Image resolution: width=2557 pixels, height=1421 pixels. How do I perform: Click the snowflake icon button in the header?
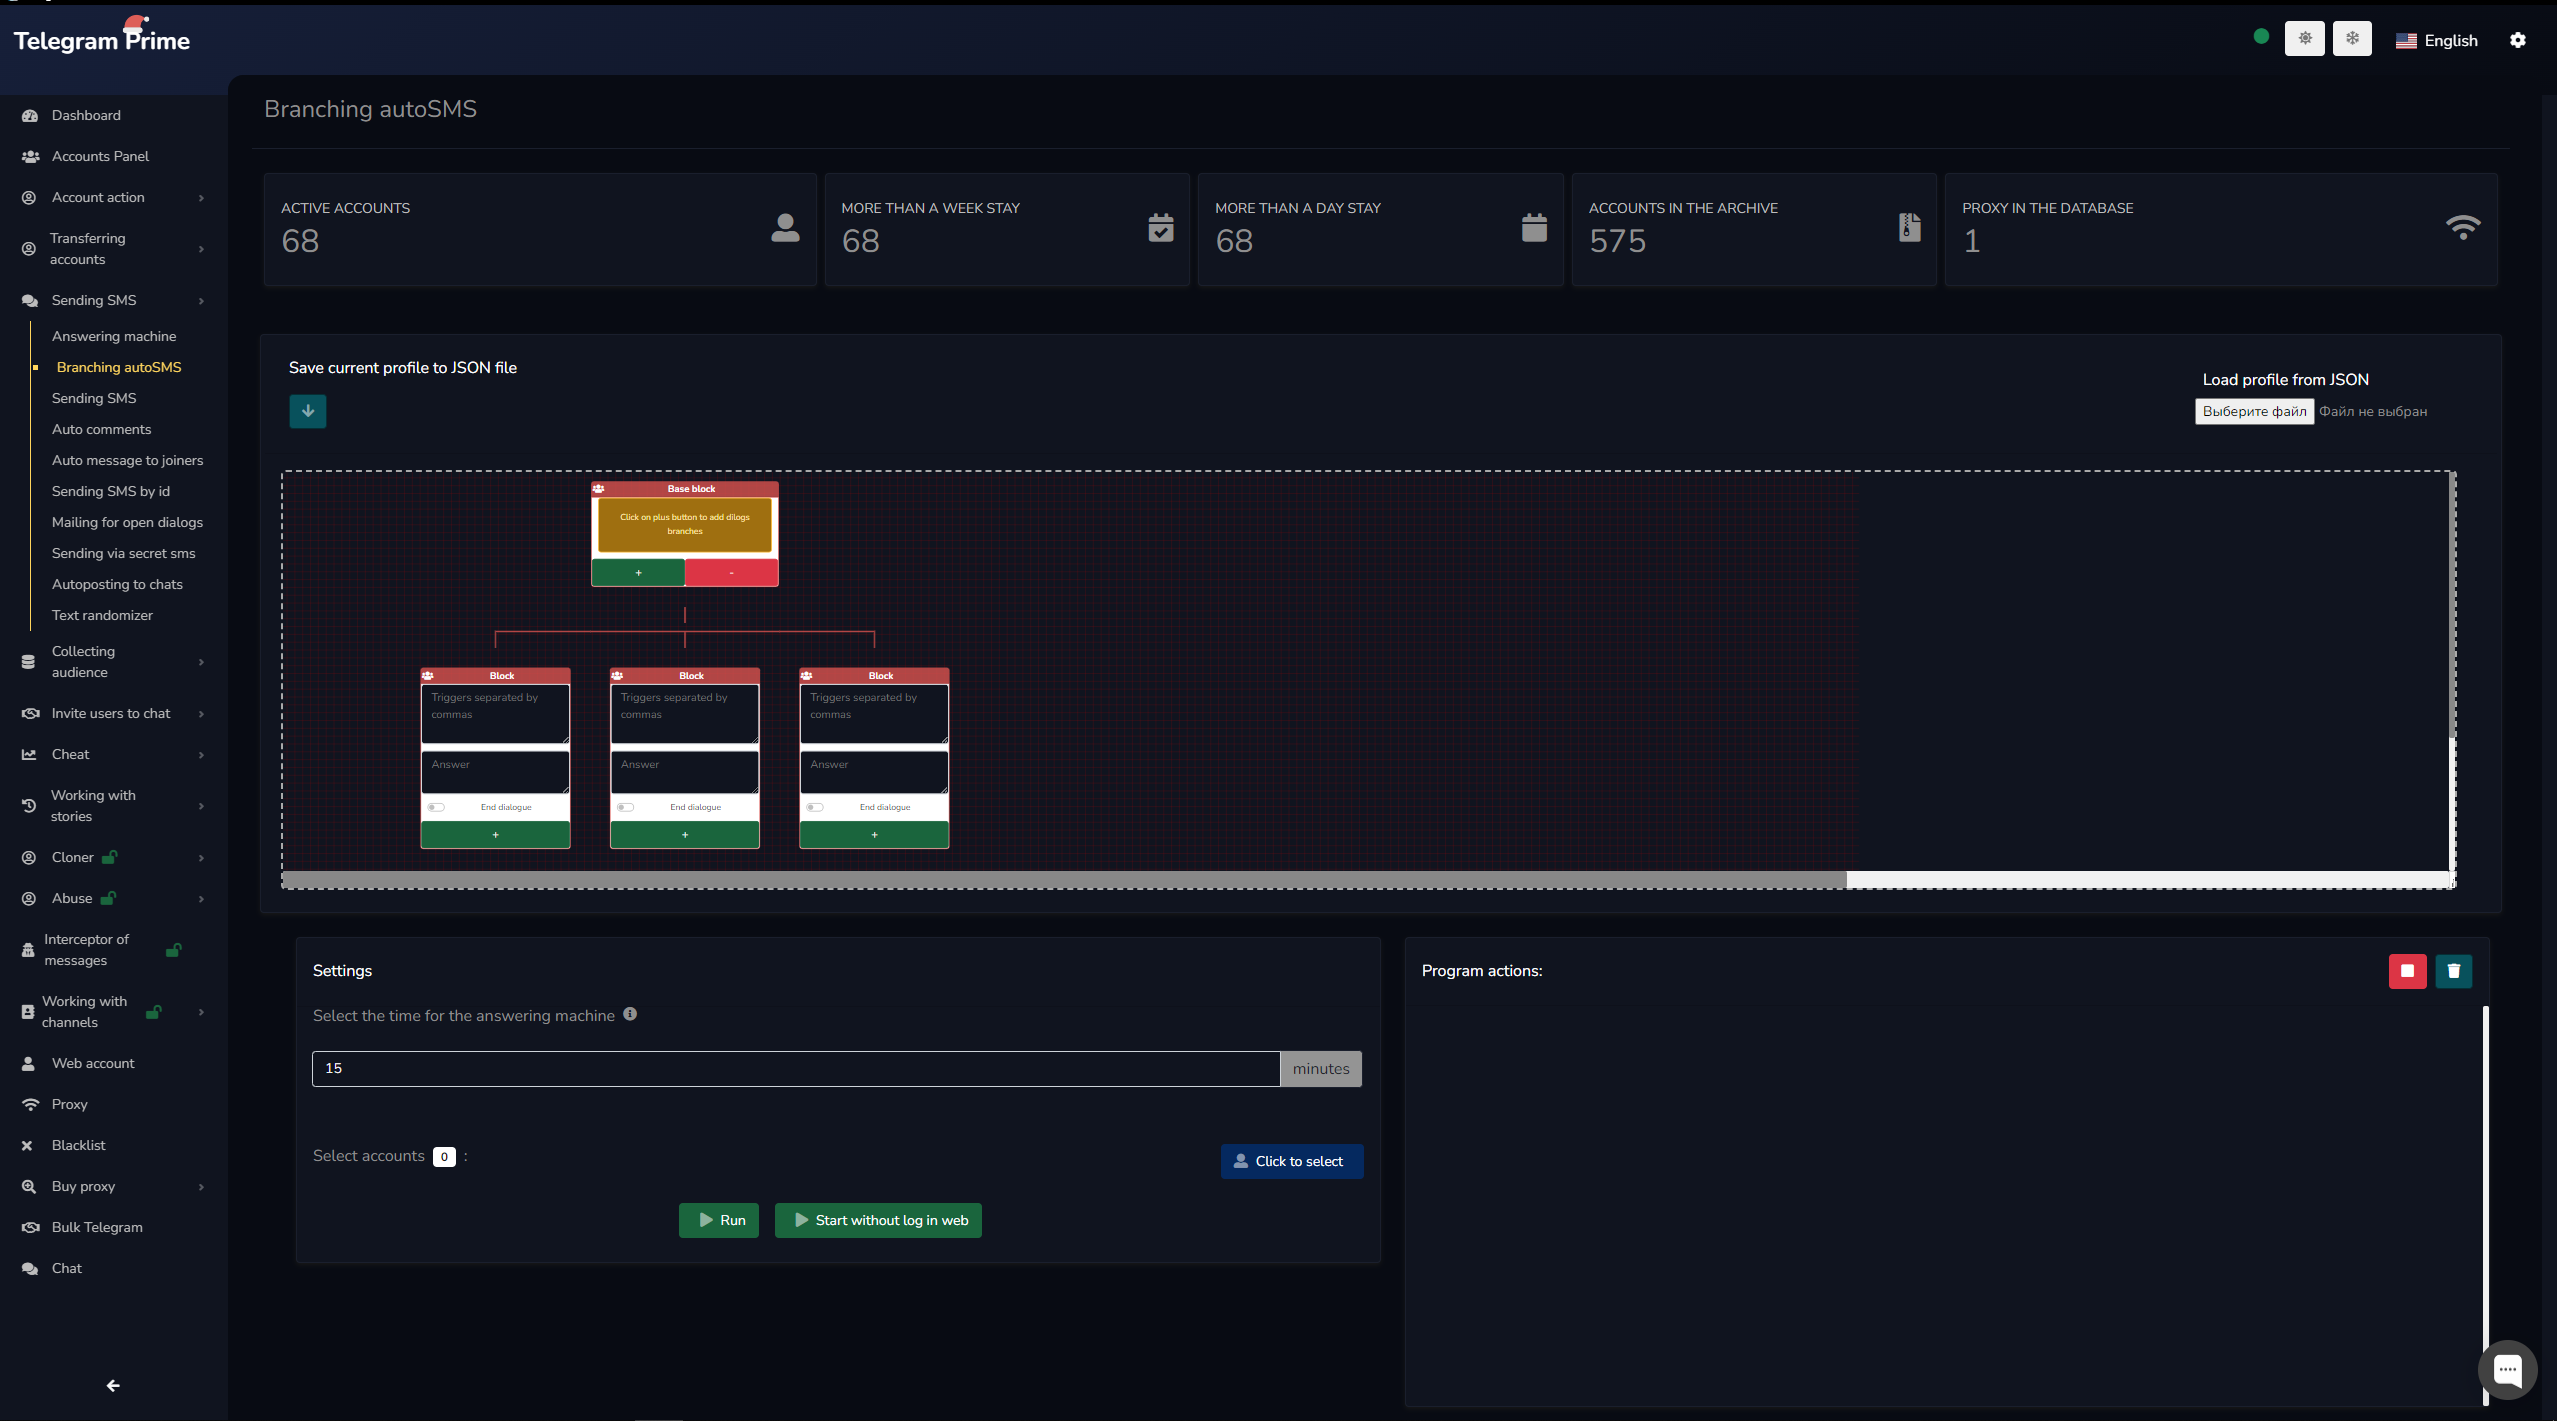click(2351, 39)
